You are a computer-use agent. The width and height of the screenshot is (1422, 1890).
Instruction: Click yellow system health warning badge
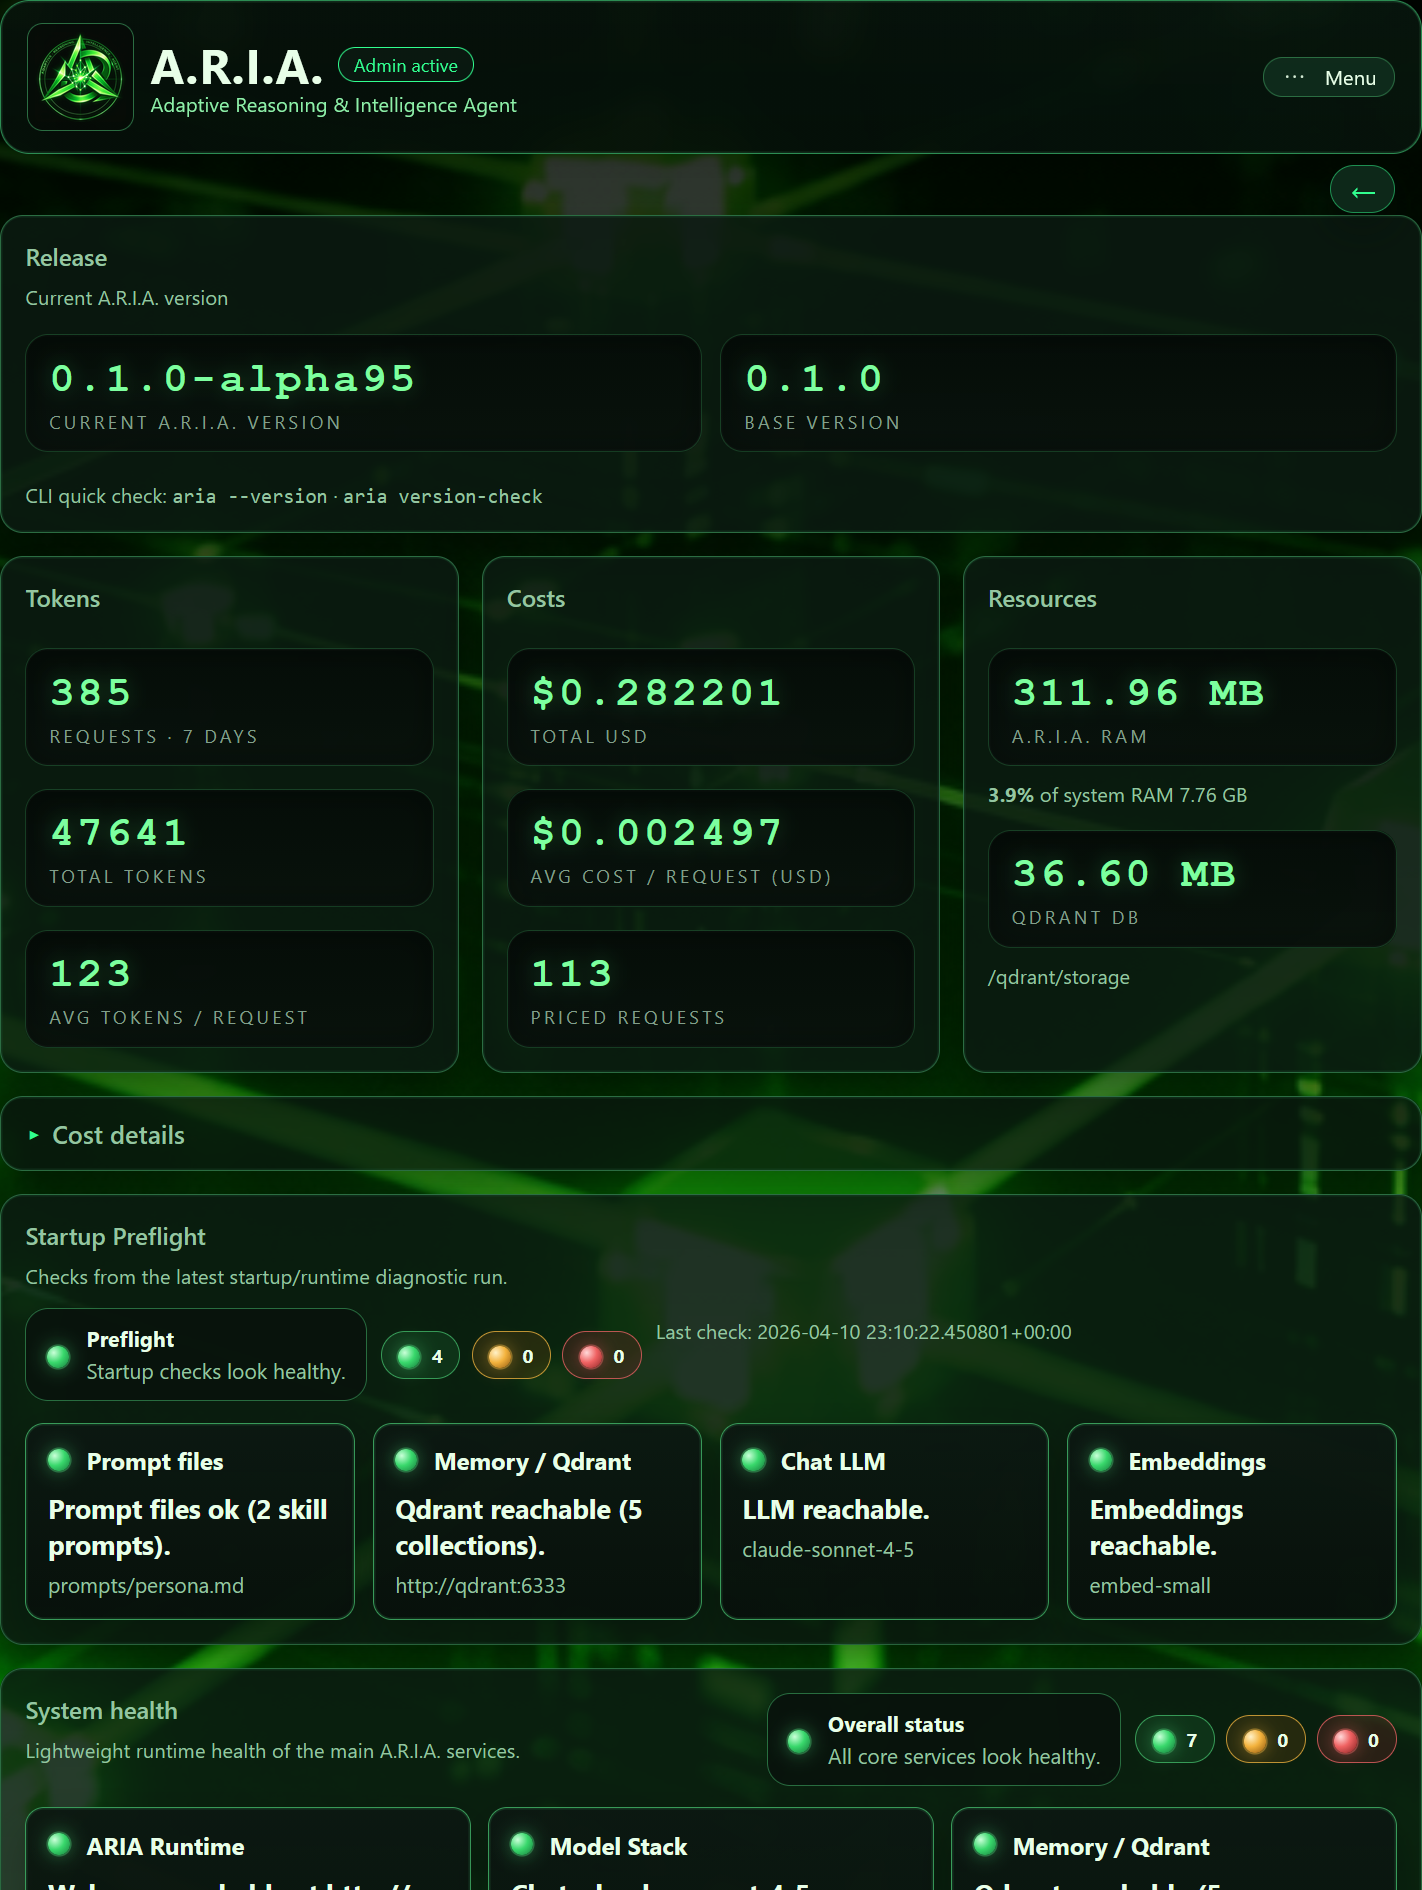[1265, 1740]
